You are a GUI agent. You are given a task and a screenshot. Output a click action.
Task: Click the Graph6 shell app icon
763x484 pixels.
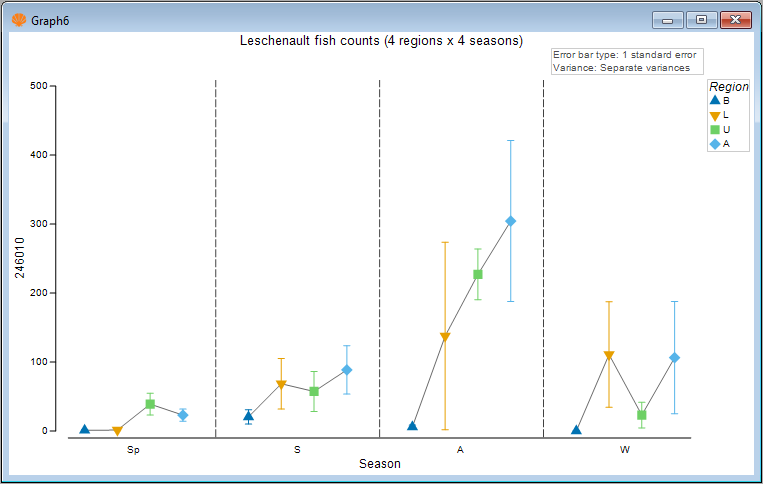click(x=19, y=20)
